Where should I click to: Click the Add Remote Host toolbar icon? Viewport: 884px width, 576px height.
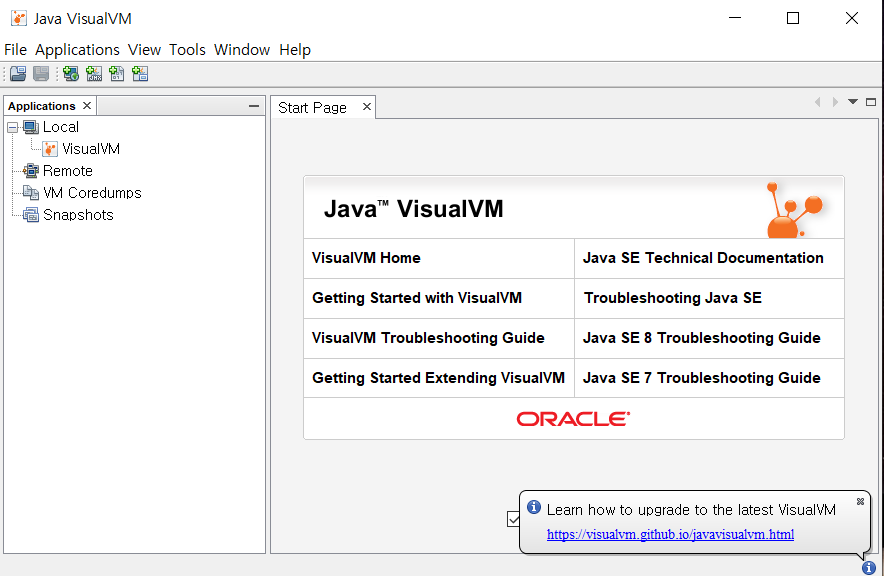click(x=71, y=74)
